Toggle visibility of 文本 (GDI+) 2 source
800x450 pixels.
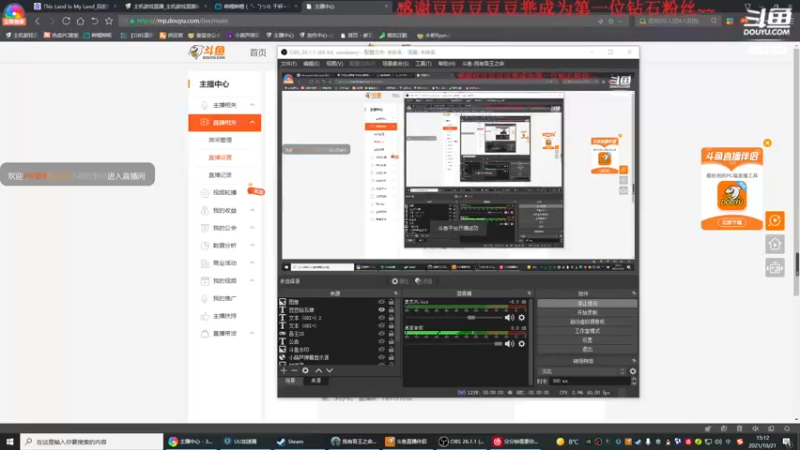(x=381, y=318)
